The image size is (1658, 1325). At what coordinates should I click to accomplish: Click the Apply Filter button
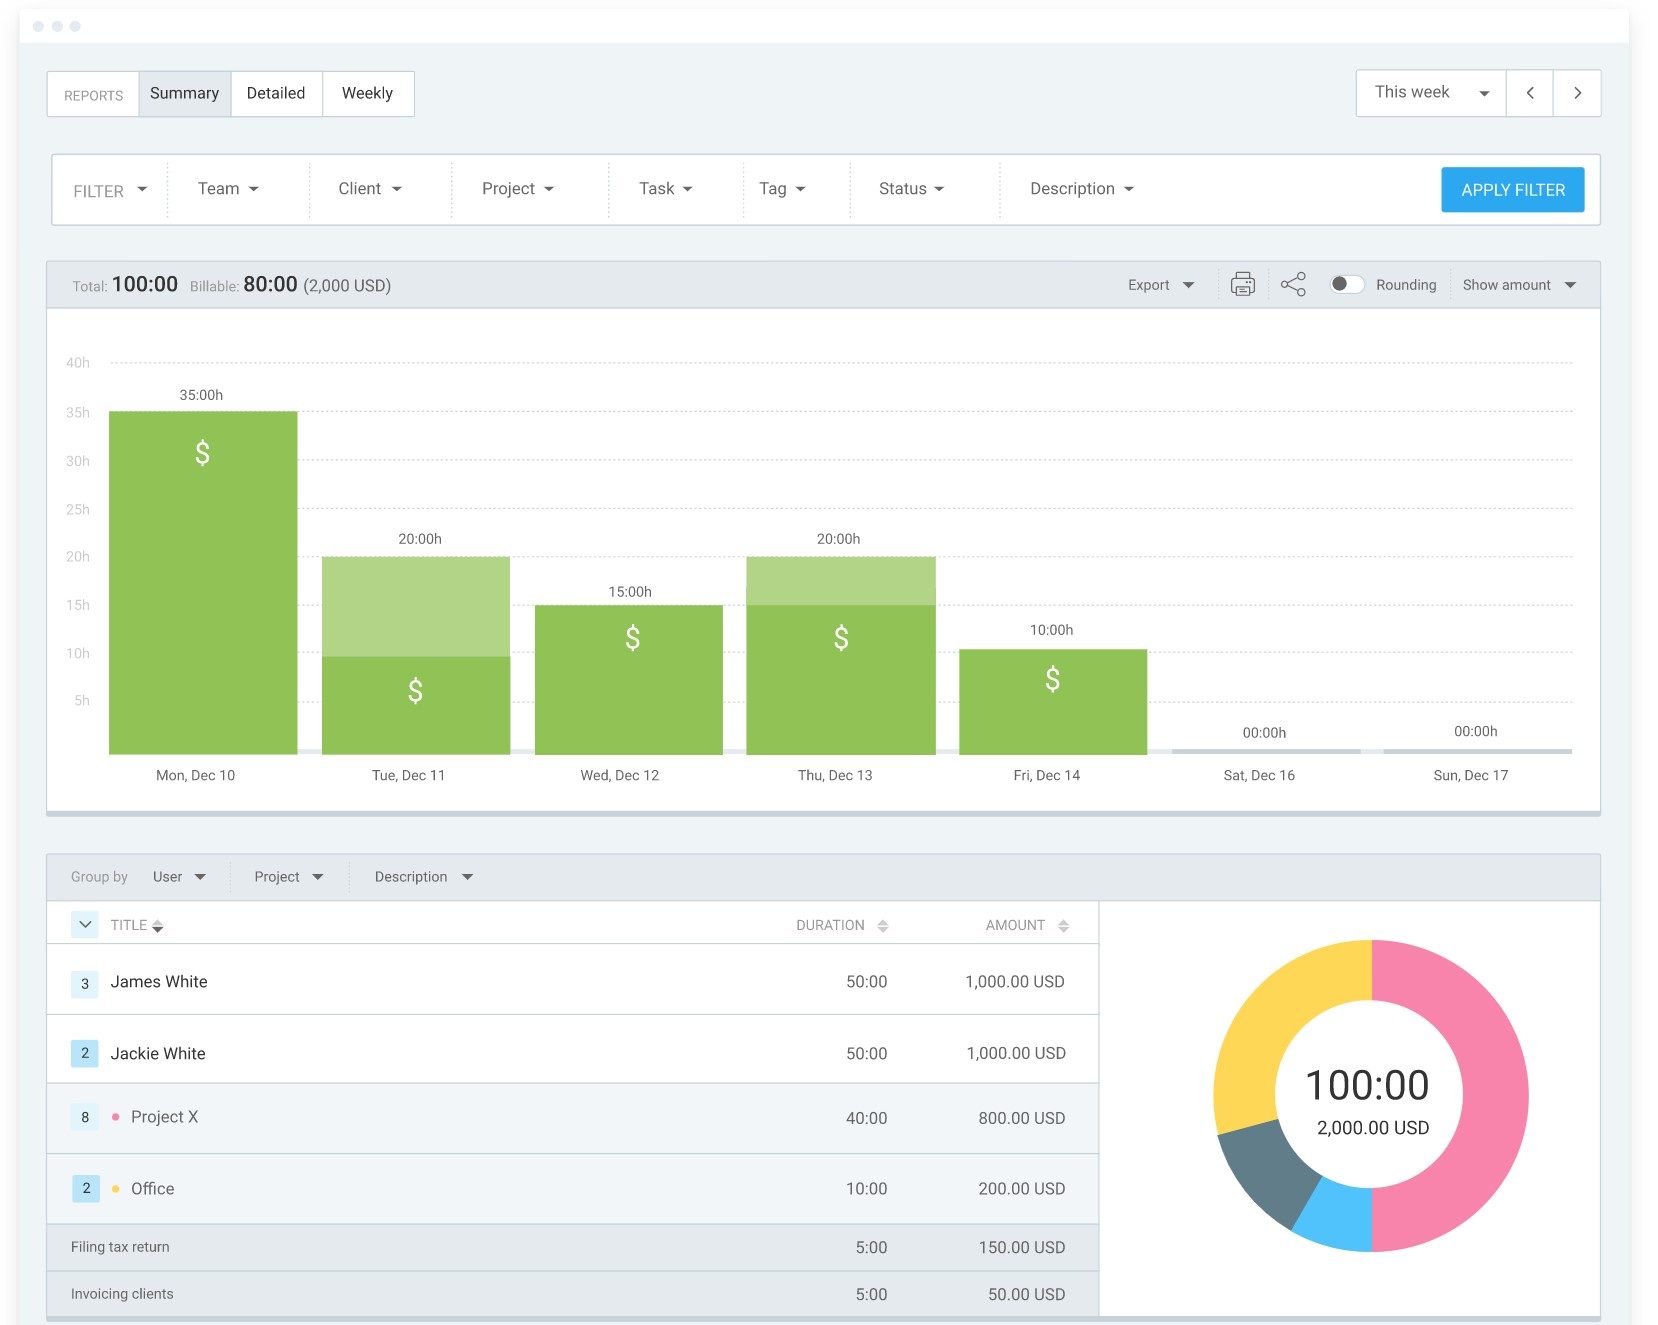coord(1512,190)
